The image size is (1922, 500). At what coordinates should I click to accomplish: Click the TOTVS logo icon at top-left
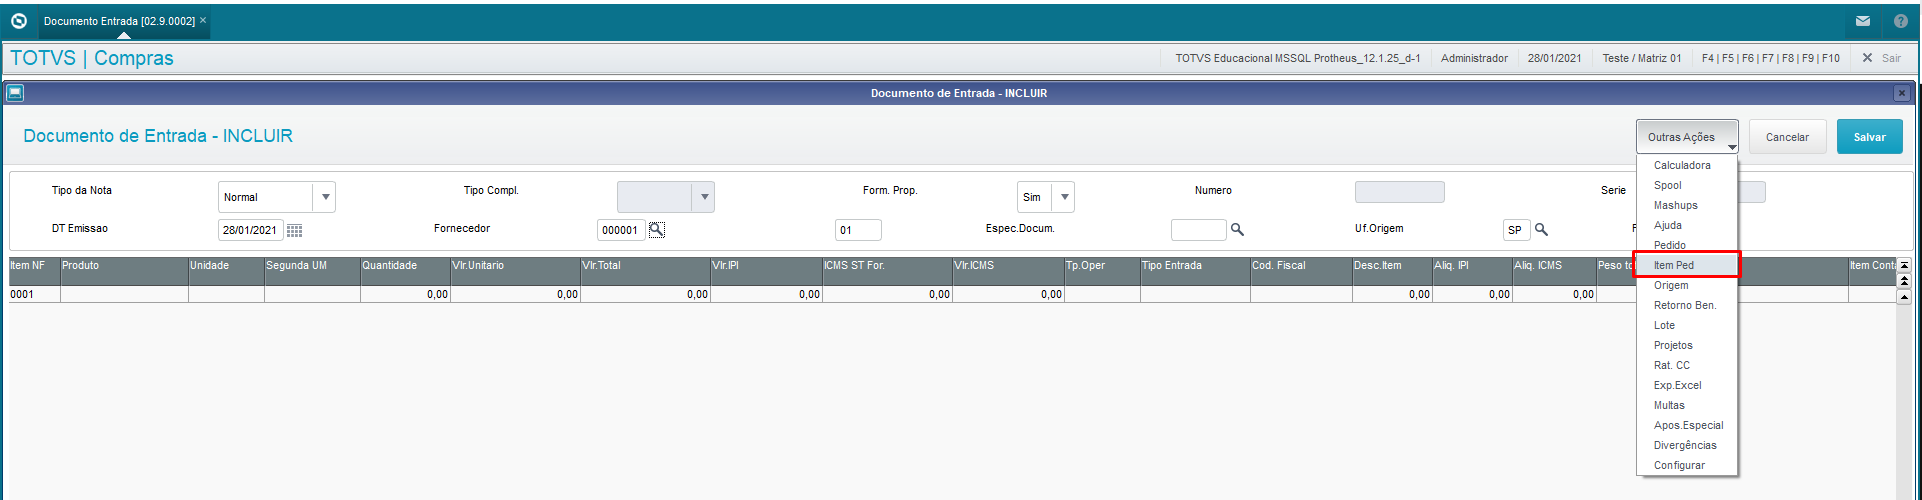[18, 21]
